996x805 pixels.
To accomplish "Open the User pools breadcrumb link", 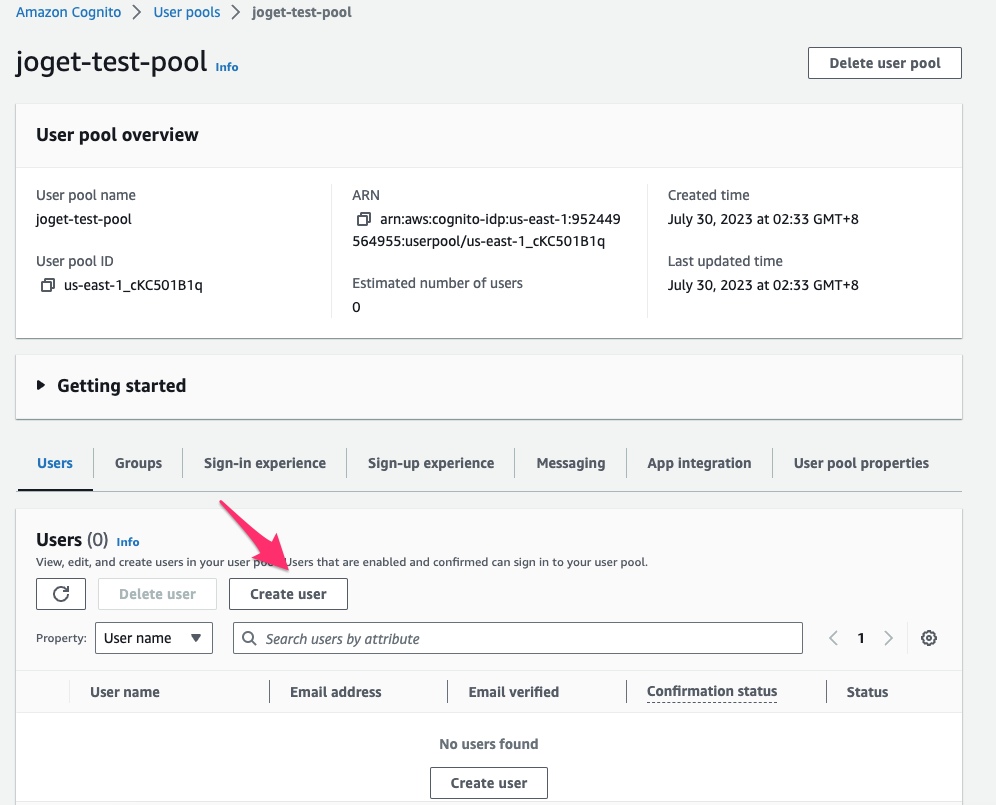I will pos(187,12).
